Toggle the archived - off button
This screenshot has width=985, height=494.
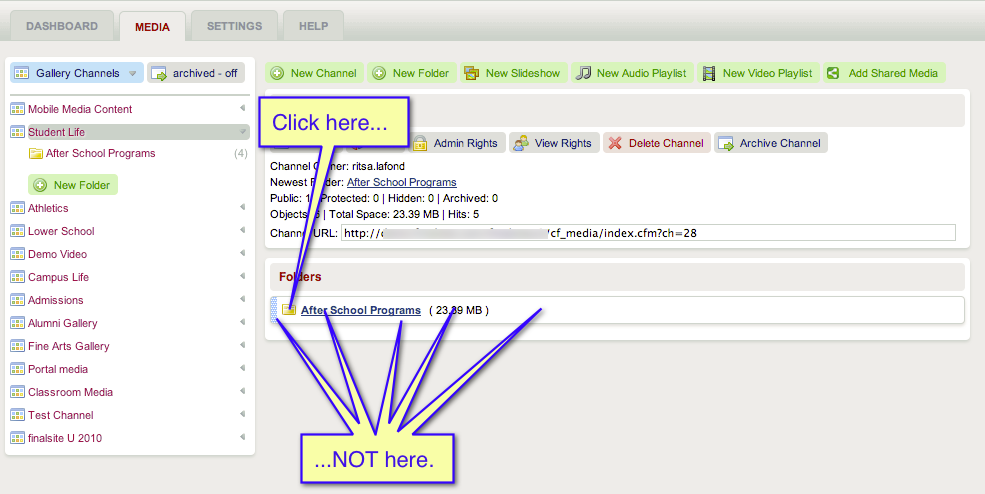pos(196,73)
